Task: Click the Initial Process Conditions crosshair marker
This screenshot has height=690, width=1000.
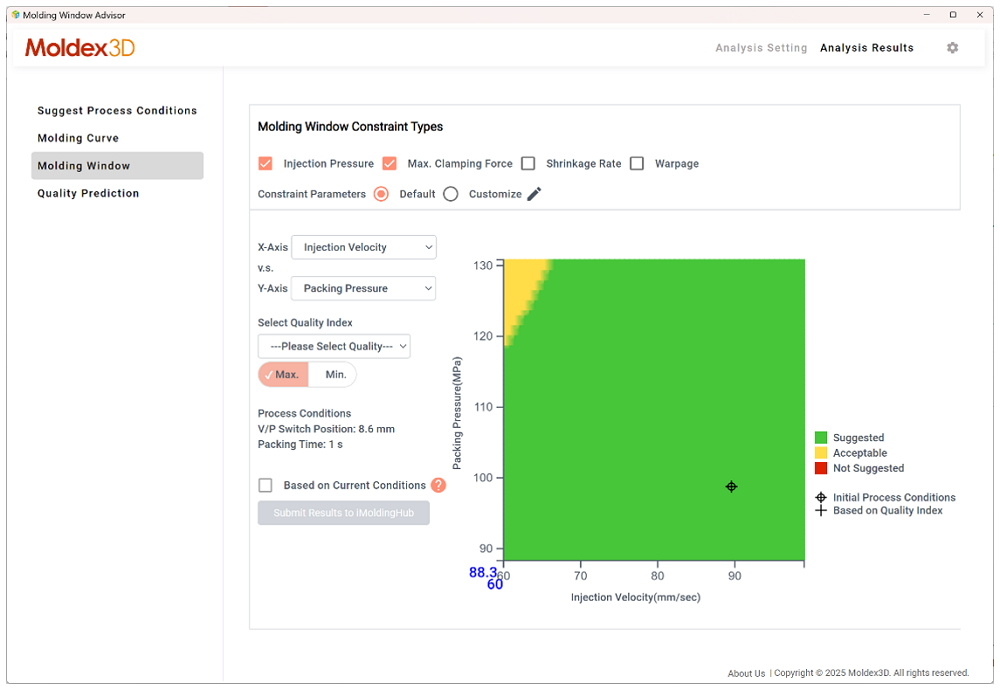Action: 731,487
